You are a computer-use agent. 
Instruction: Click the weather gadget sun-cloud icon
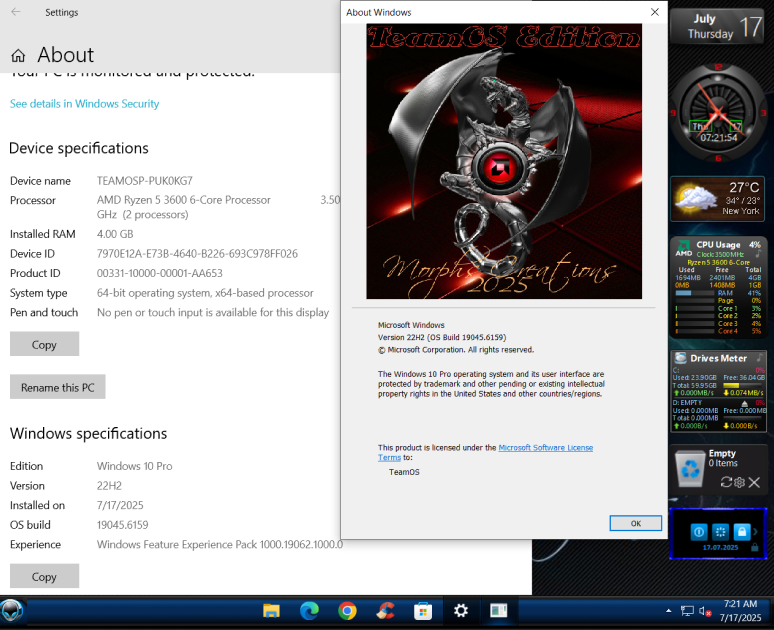[696, 198]
